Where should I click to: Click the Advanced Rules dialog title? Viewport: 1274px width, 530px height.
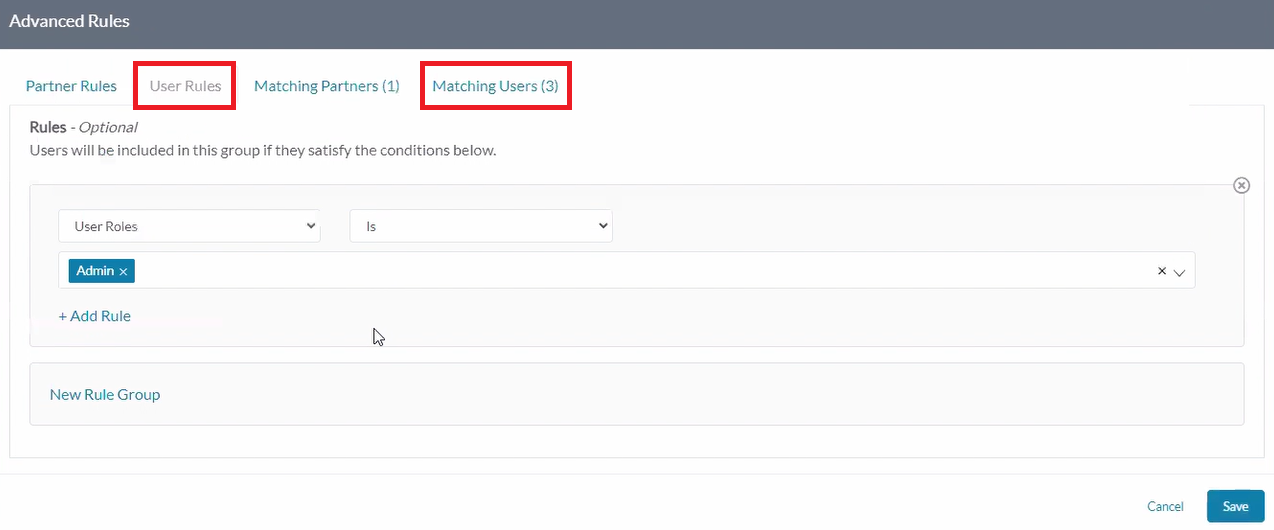click(69, 20)
